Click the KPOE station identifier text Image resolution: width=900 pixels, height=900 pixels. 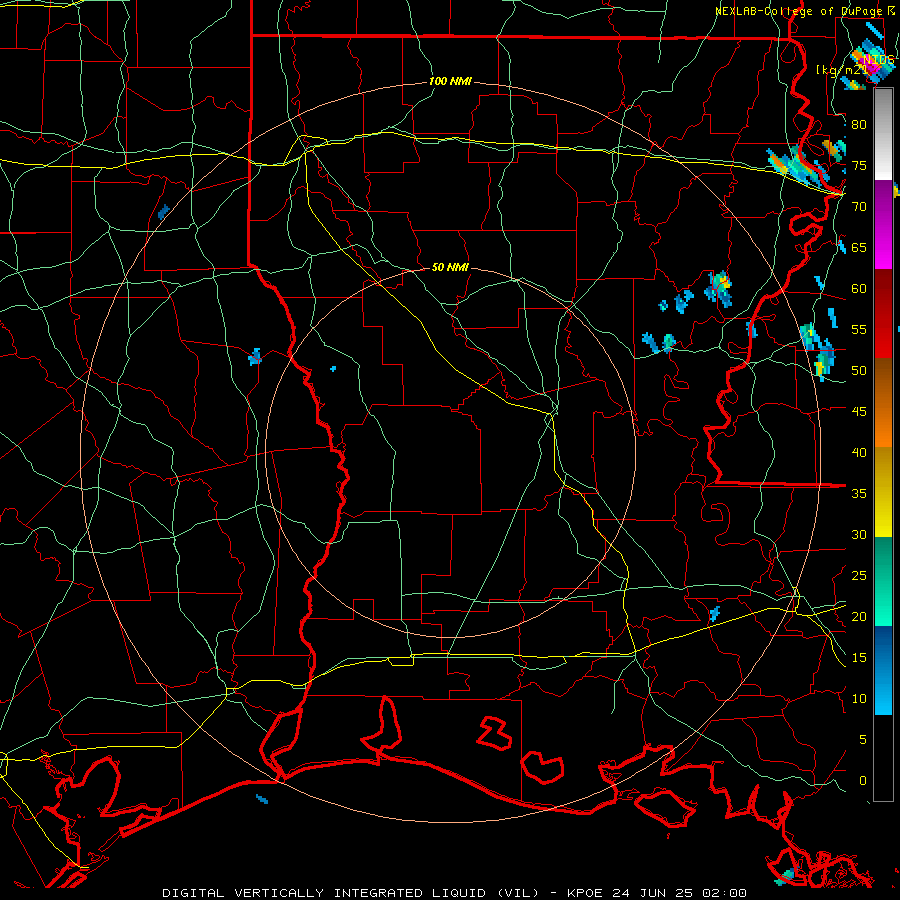(x=585, y=893)
